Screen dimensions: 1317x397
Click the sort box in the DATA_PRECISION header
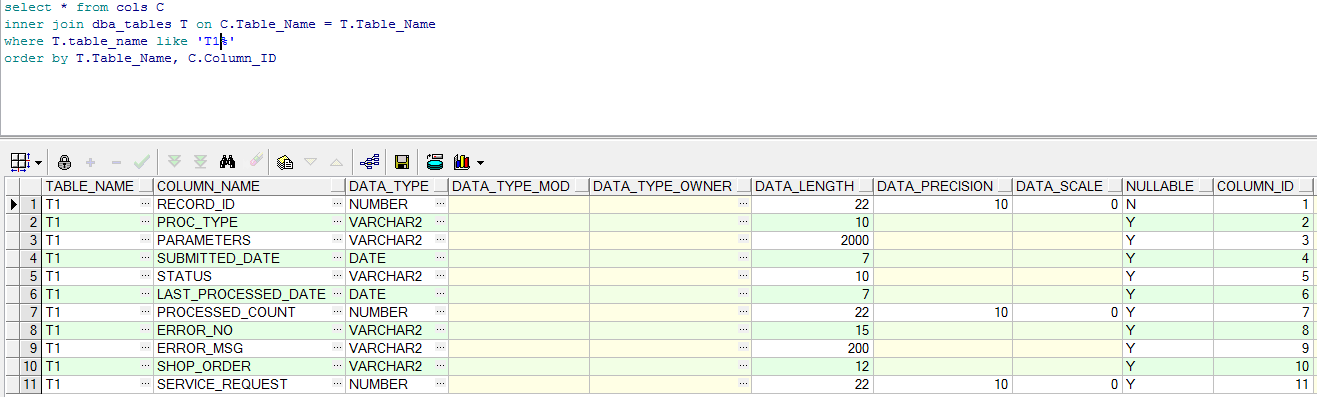(1004, 186)
